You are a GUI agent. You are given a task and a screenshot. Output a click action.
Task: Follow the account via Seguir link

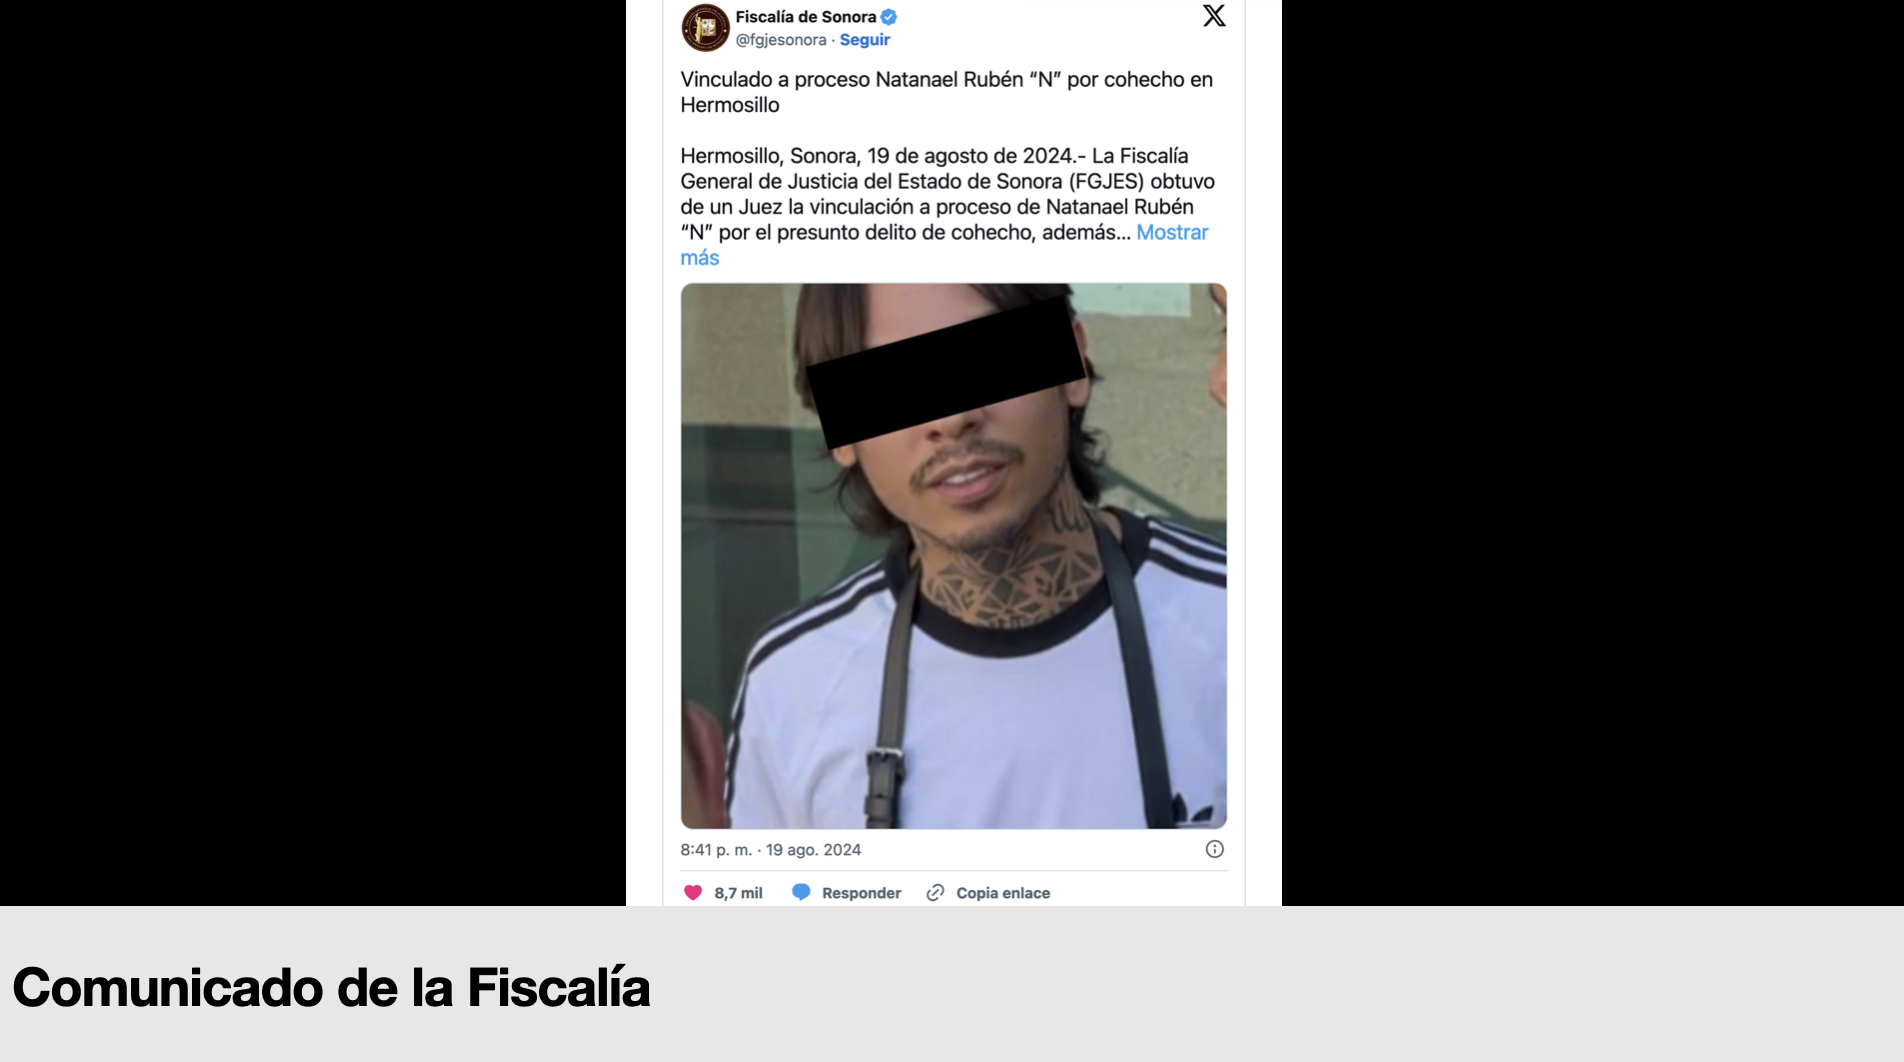(x=864, y=40)
